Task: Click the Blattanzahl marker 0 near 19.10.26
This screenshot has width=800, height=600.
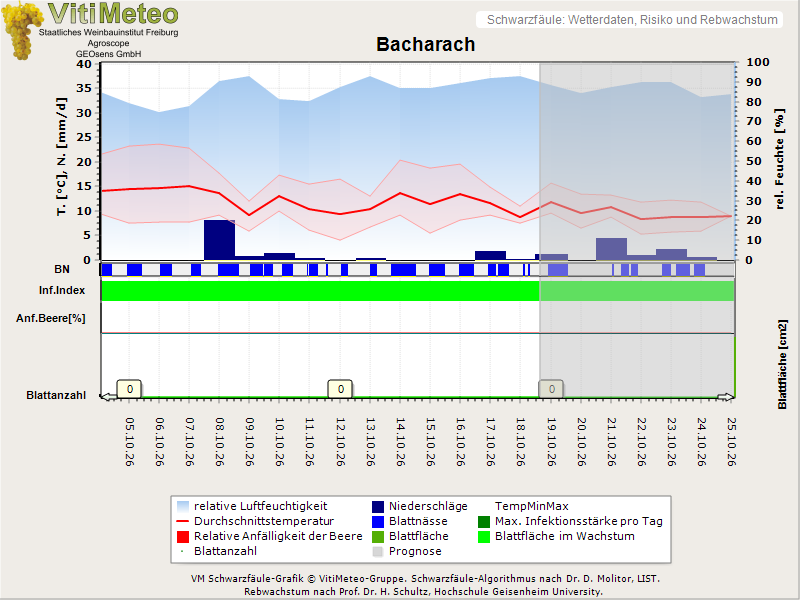Action: click(x=551, y=389)
